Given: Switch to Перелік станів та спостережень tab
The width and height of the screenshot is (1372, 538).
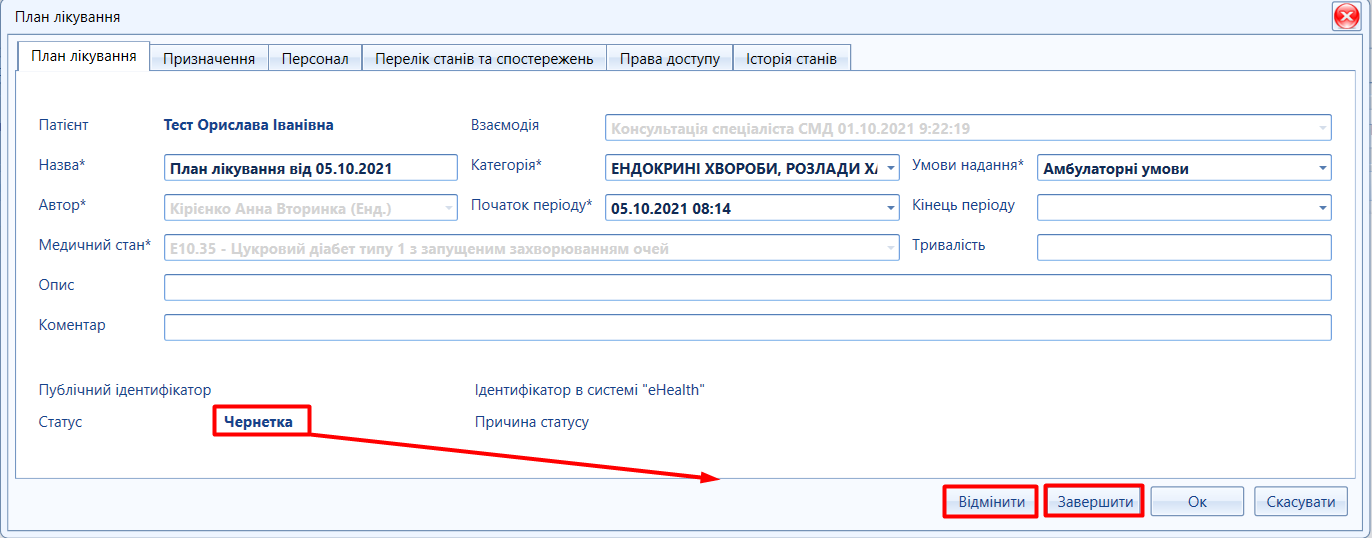Looking at the screenshot, I should [x=484, y=59].
